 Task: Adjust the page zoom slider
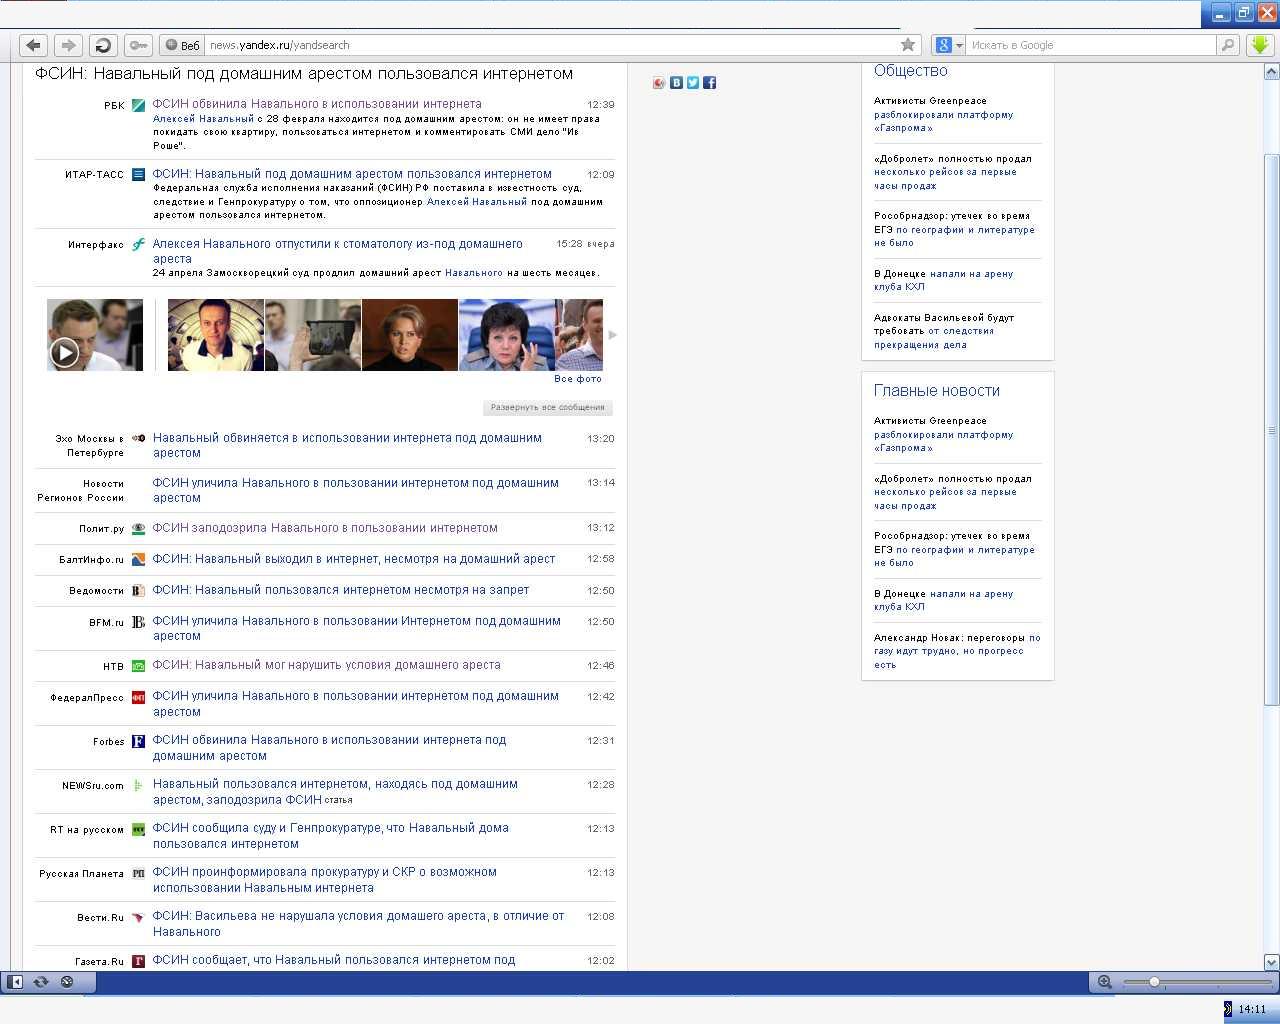1154,982
